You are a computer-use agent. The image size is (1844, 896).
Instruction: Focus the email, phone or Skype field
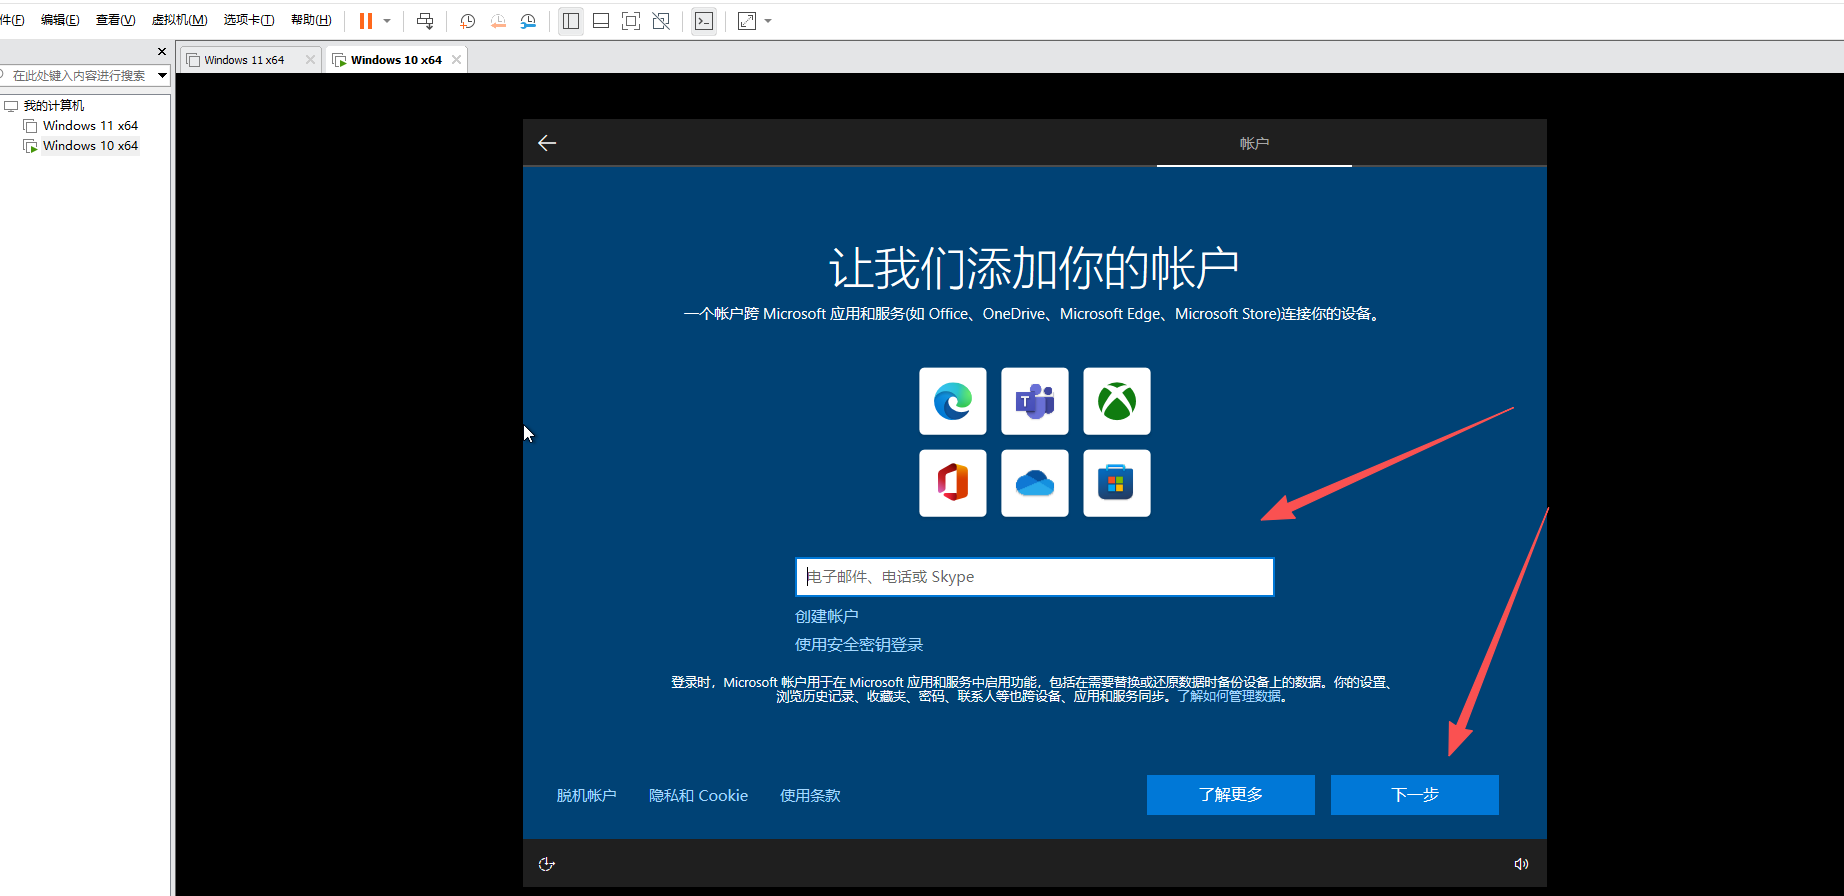pyautogui.click(x=1035, y=577)
